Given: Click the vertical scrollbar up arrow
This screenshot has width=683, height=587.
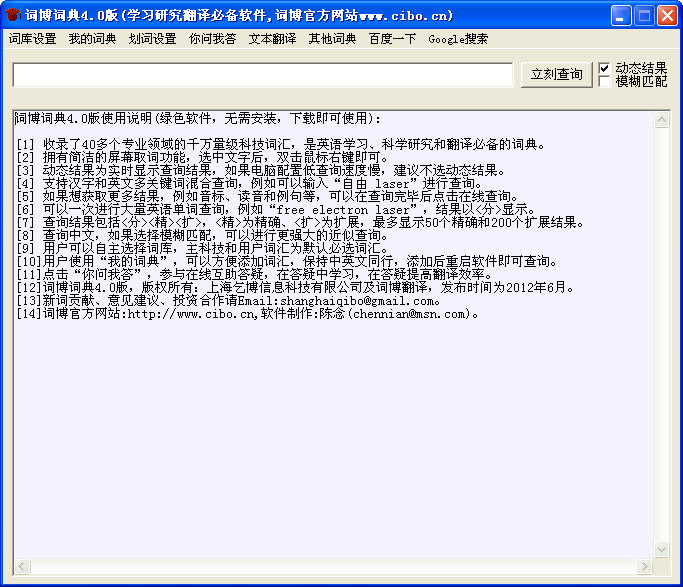Looking at the screenshot, I should [661, 119].
